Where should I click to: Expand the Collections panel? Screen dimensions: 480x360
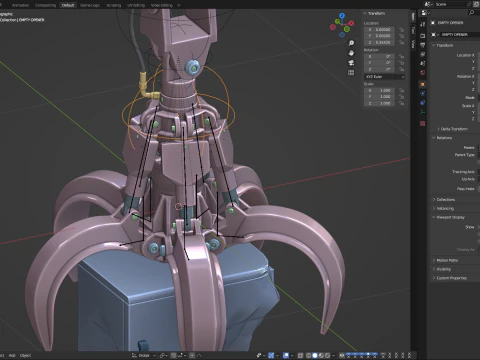click(x=445, y=200)
